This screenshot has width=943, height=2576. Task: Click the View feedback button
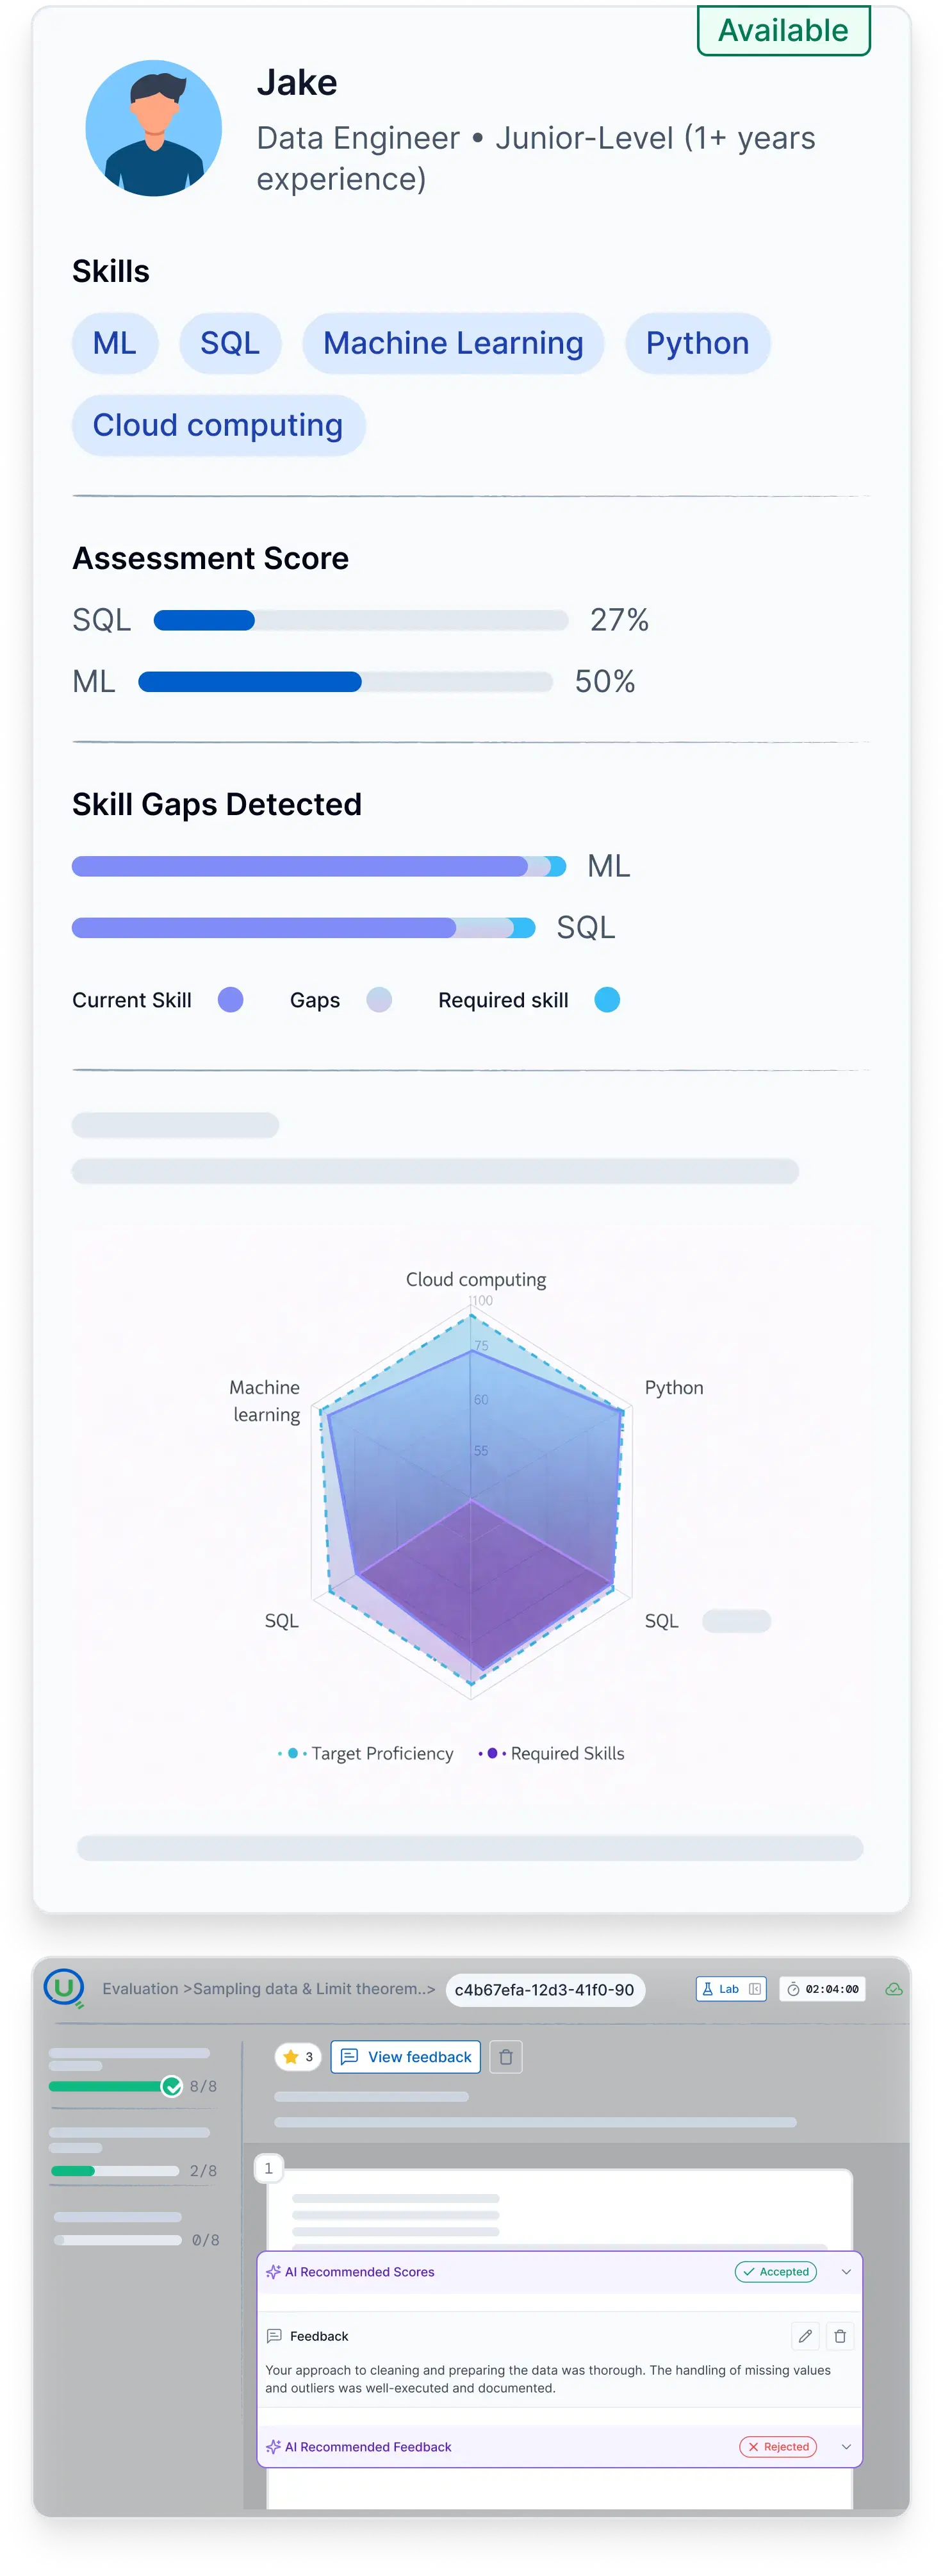point(406,2057)
